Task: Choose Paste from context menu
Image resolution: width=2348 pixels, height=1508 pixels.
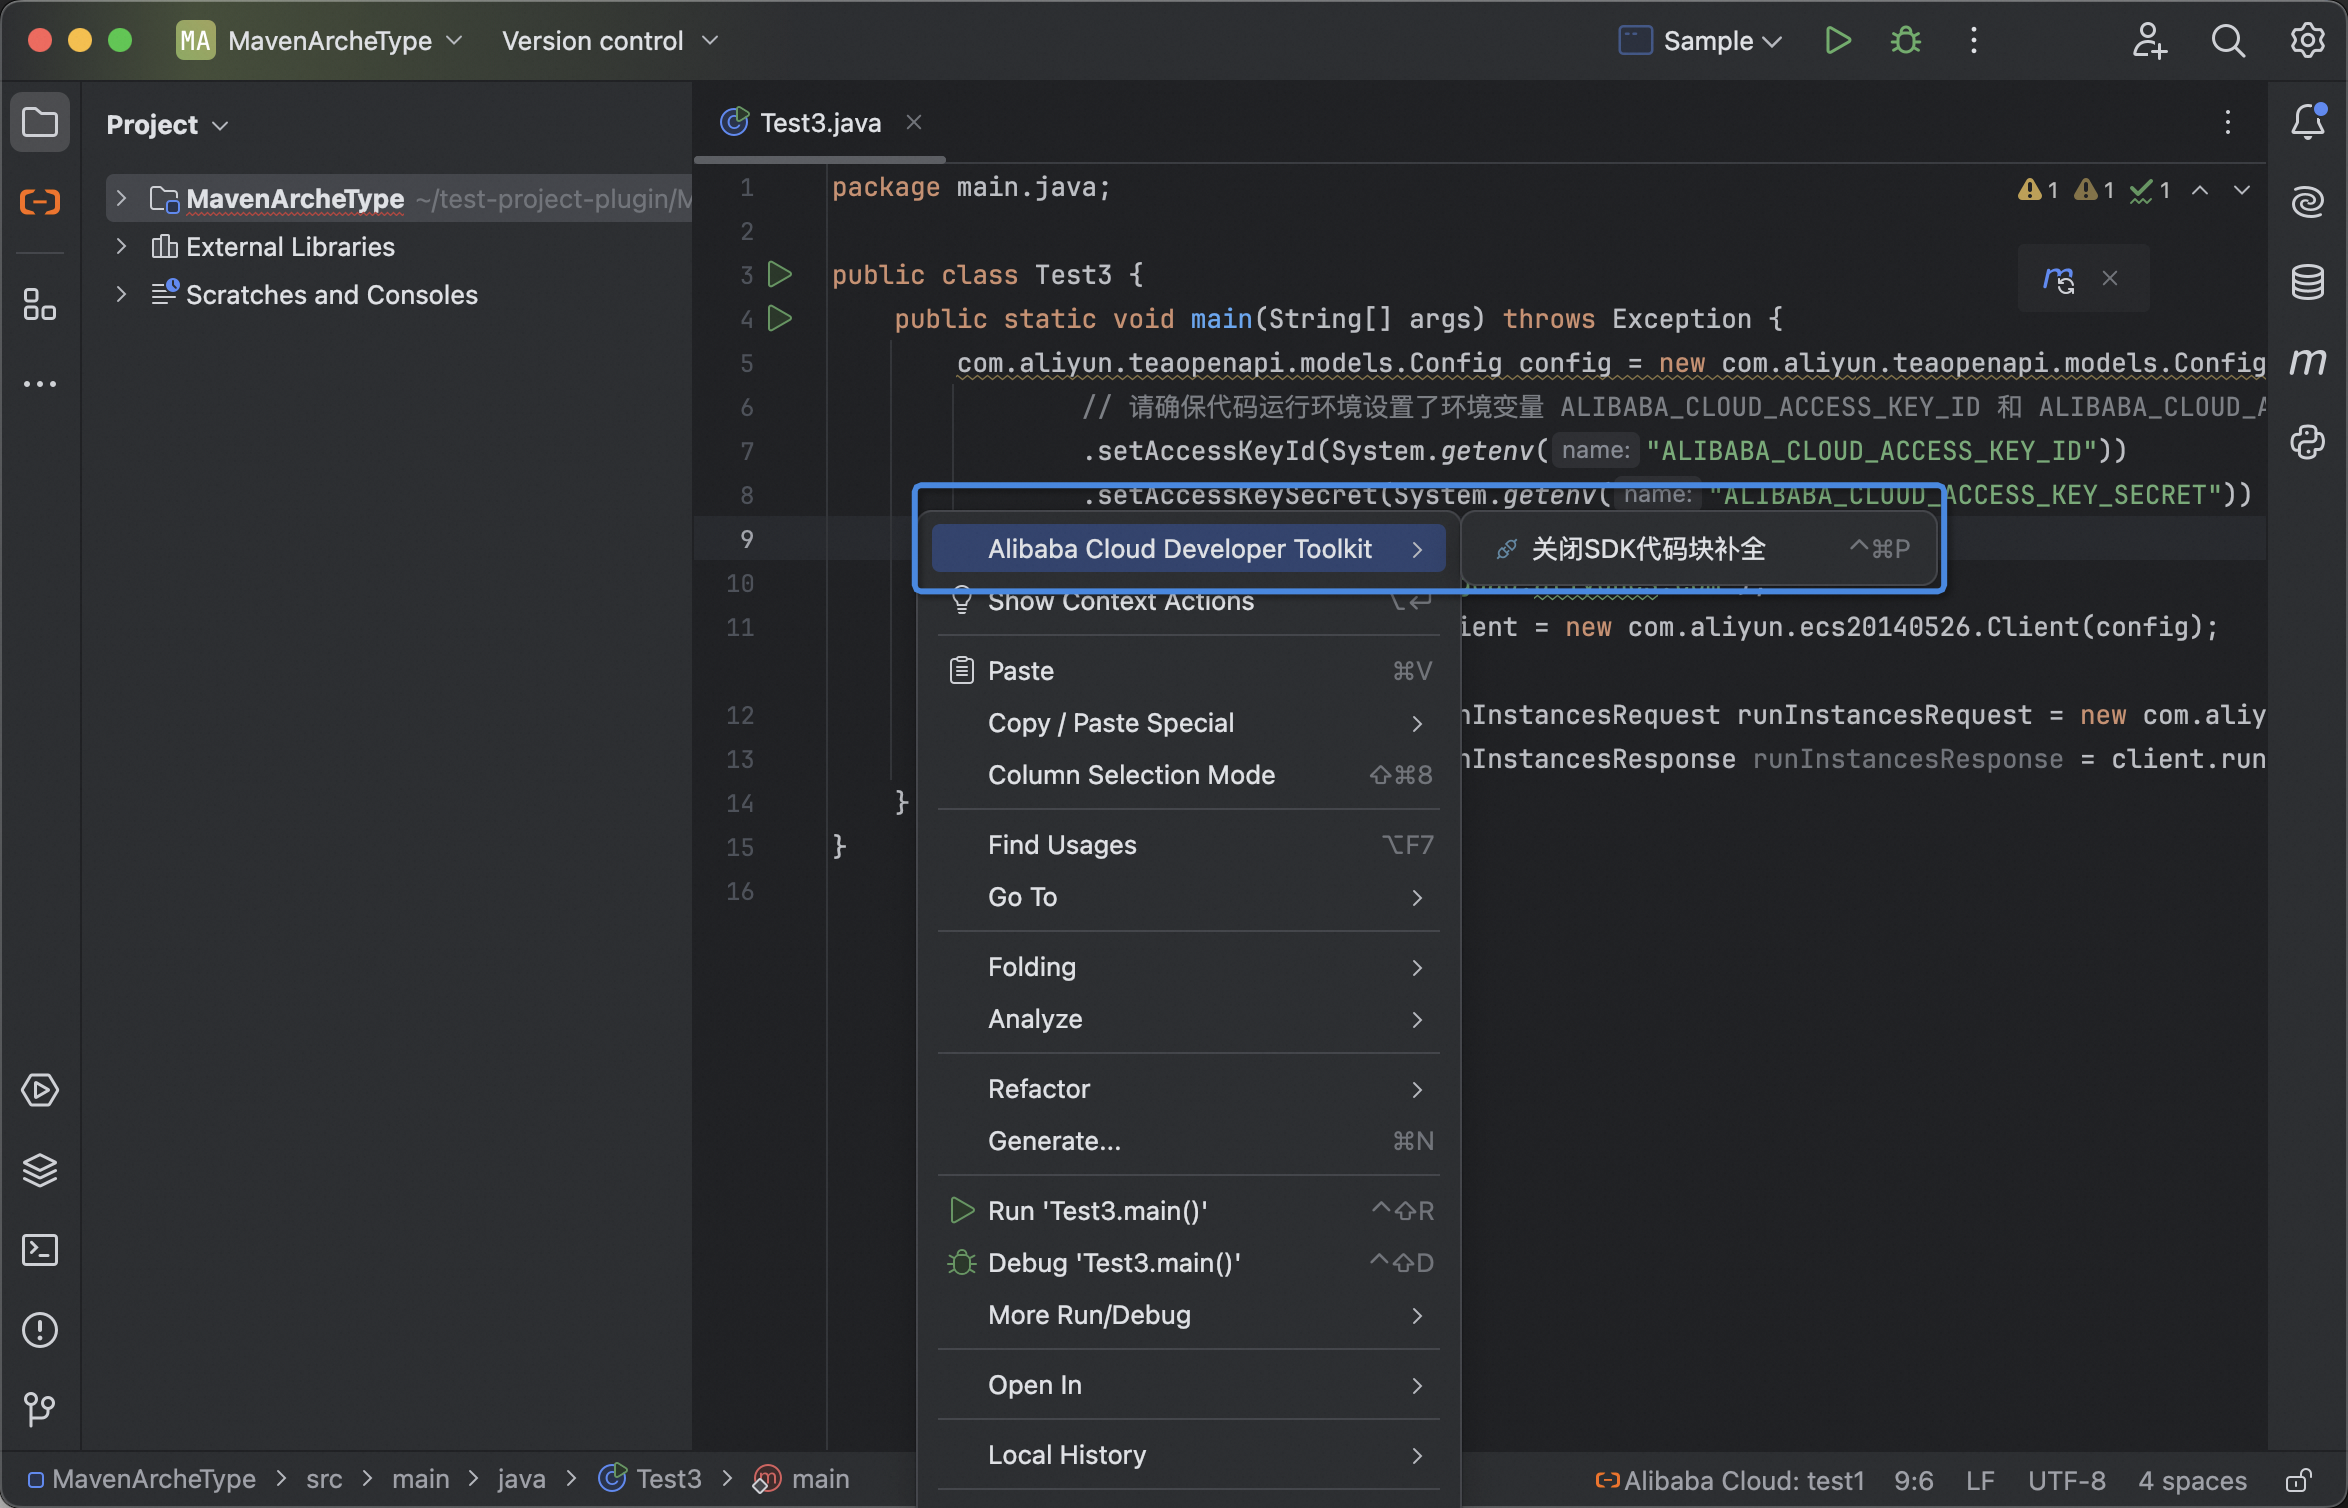Action: click(x=1188, y=671)
